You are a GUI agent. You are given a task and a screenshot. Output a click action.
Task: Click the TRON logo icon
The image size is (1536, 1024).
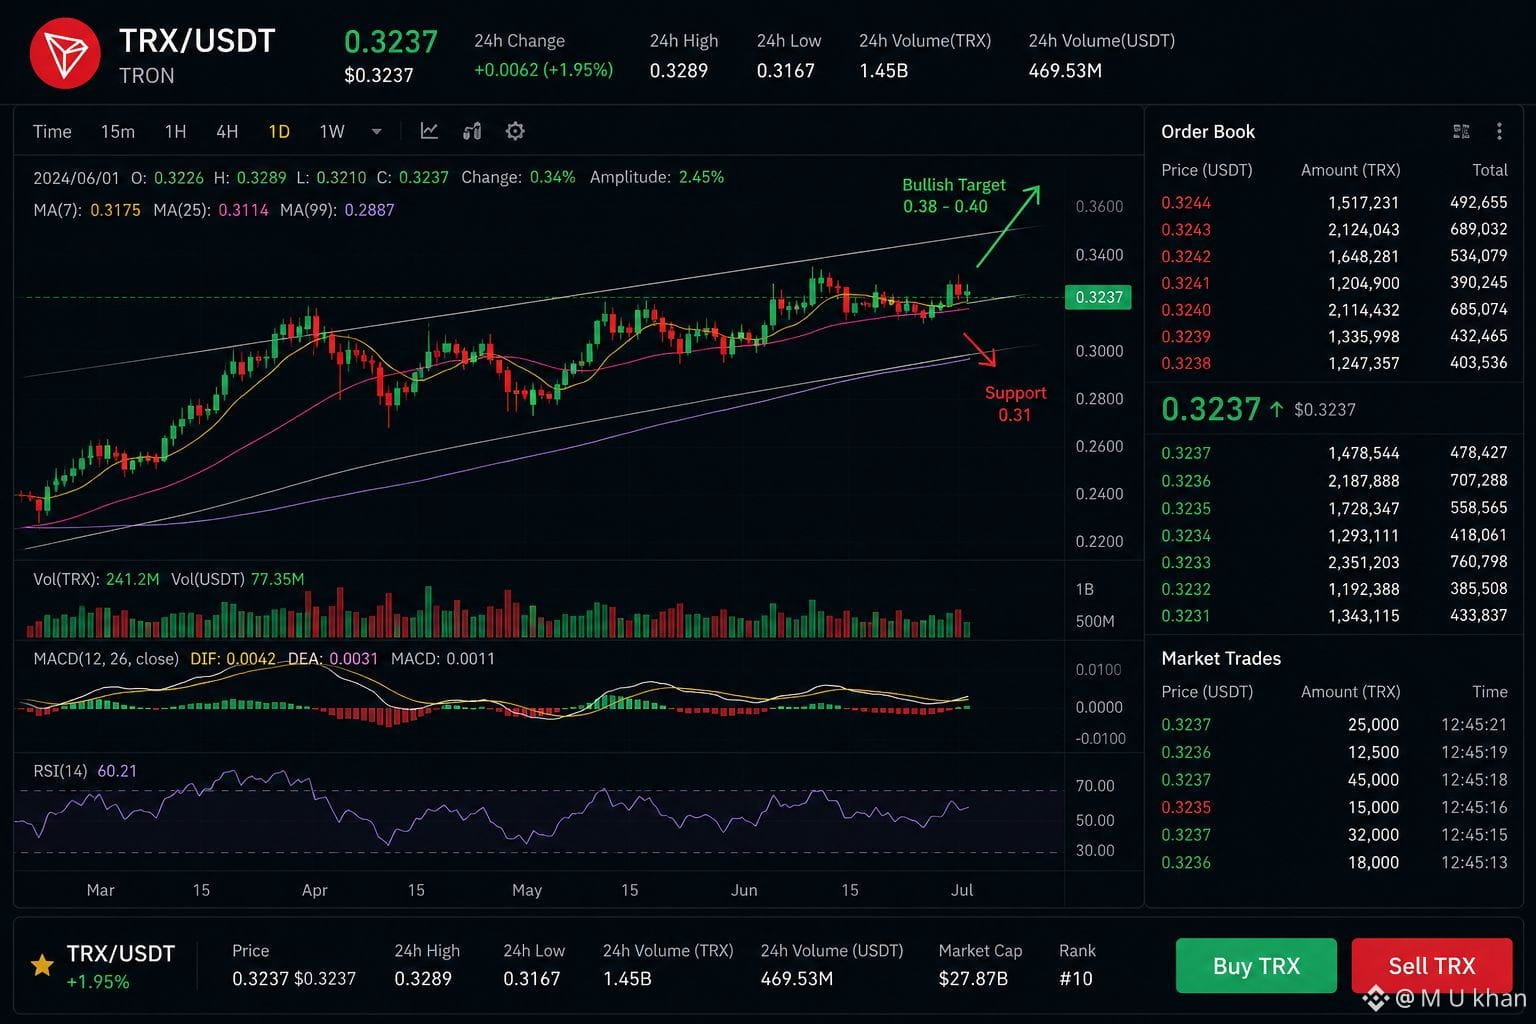65,54
